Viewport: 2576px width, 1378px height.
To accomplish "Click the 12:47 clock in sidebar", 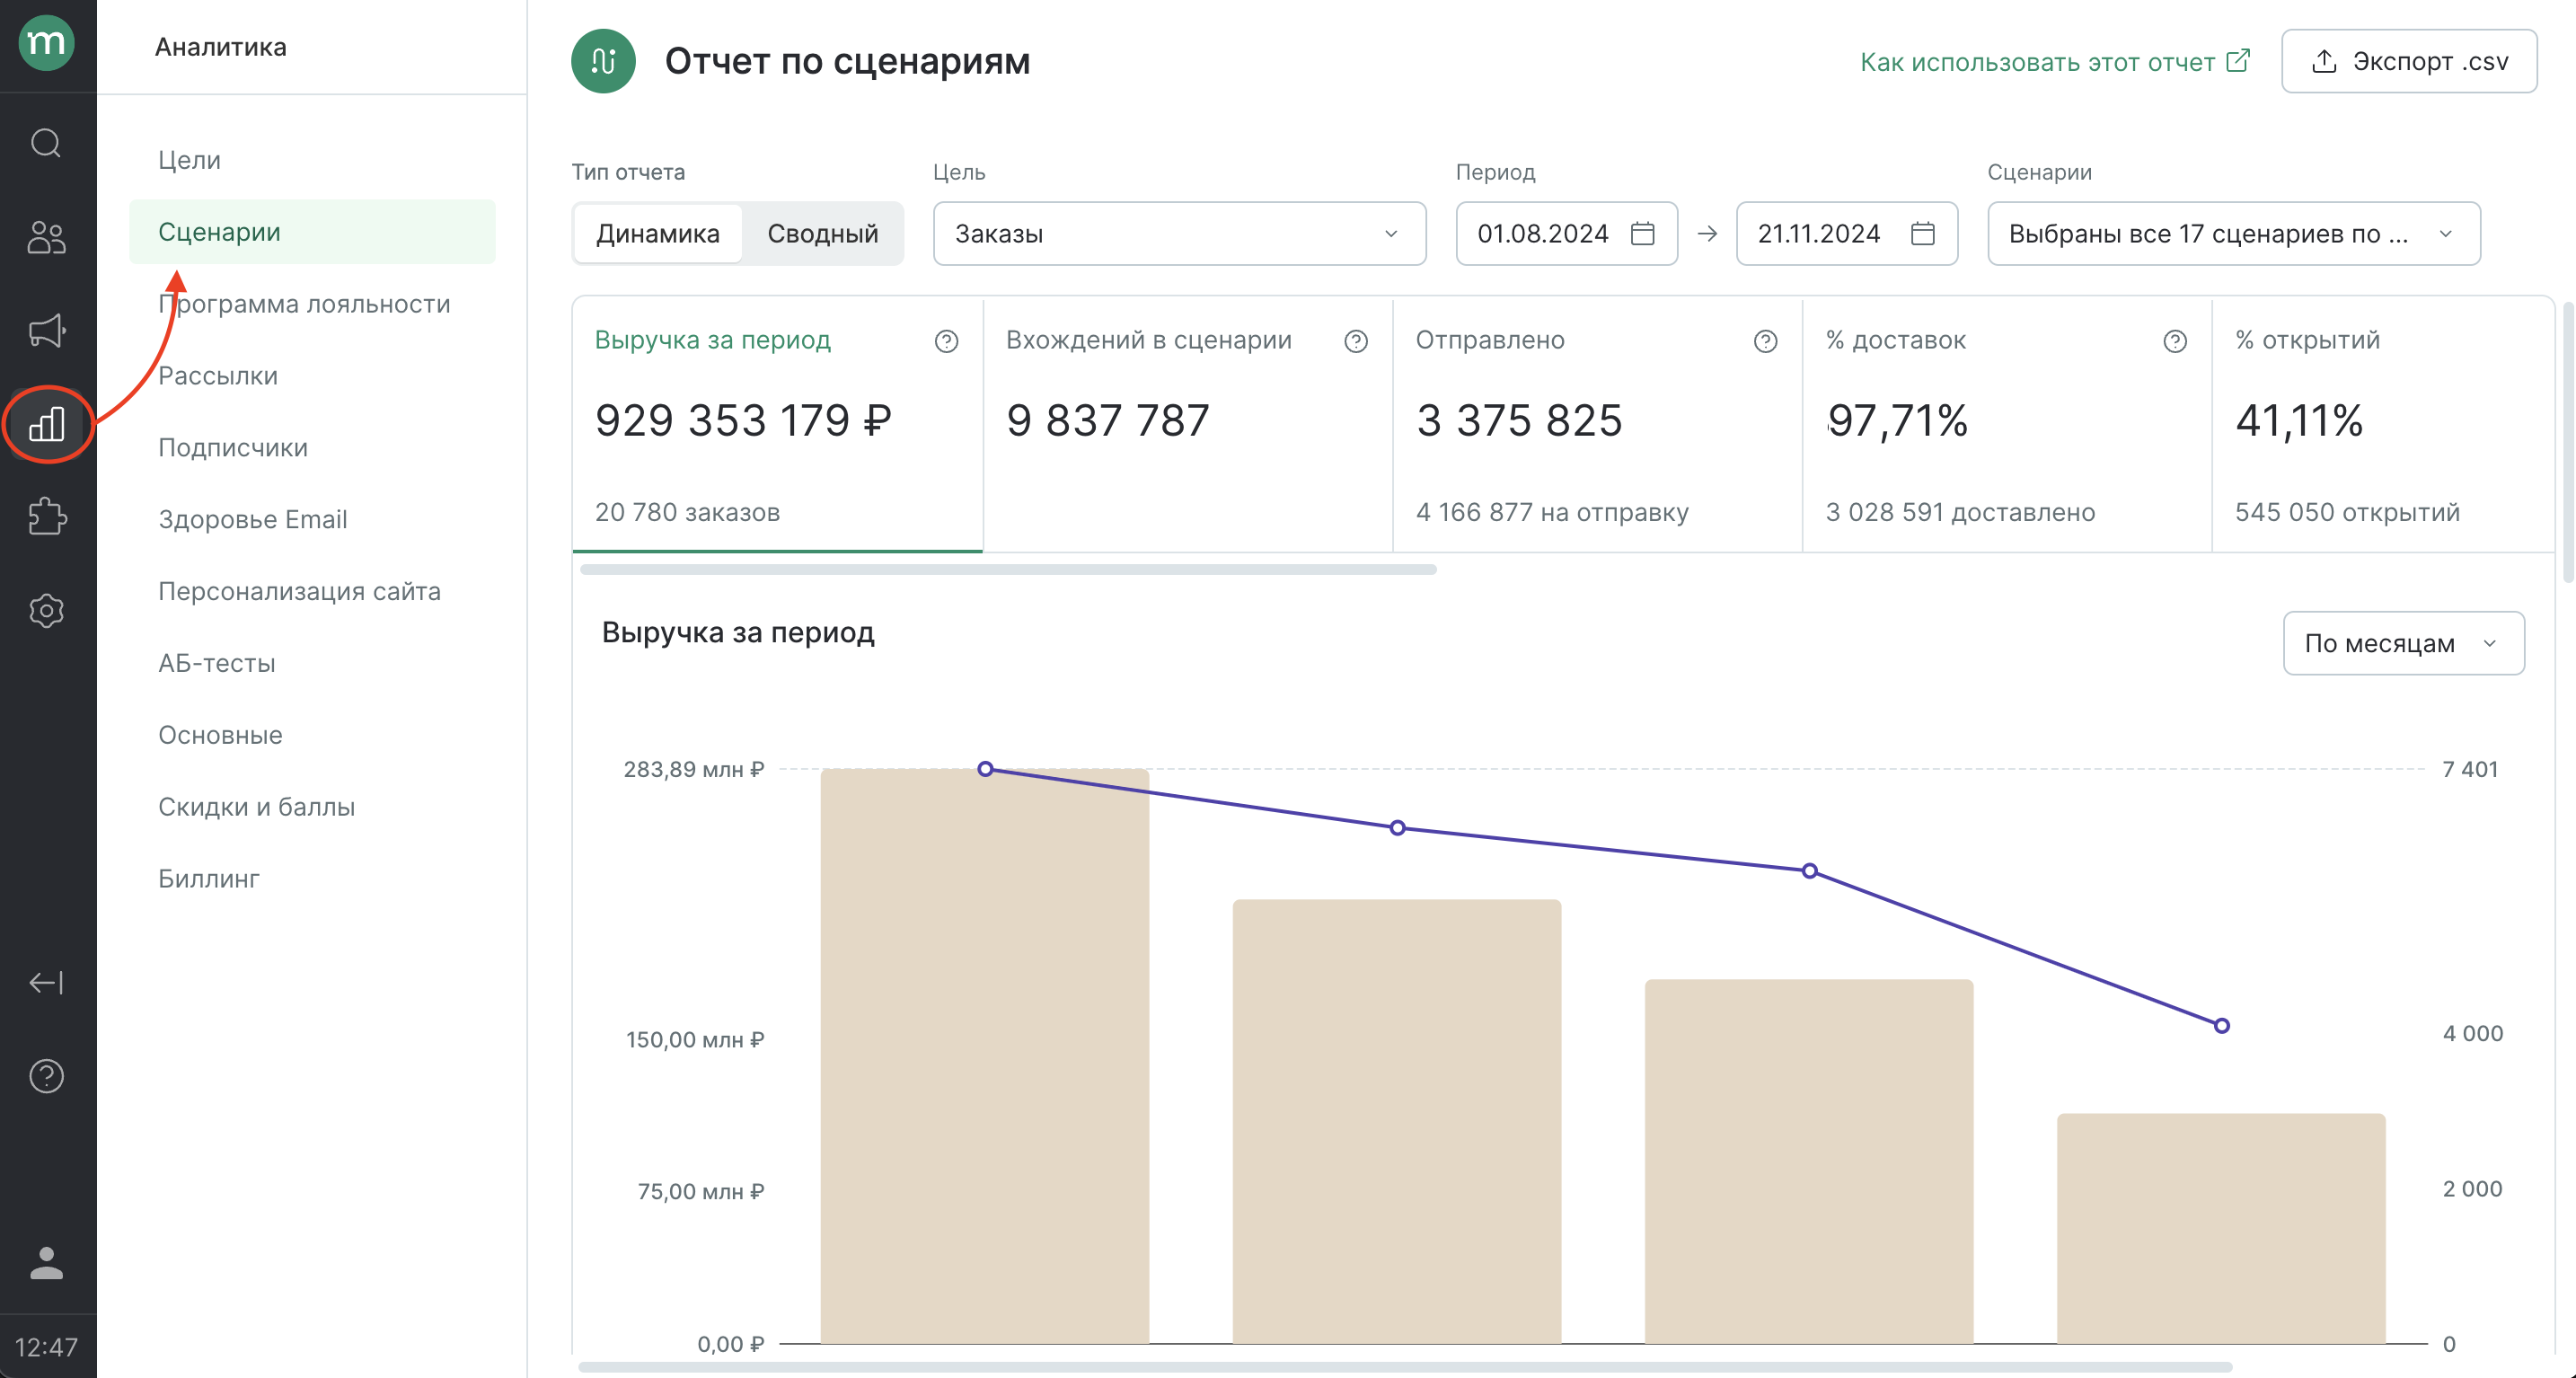I will (46, 1347).
